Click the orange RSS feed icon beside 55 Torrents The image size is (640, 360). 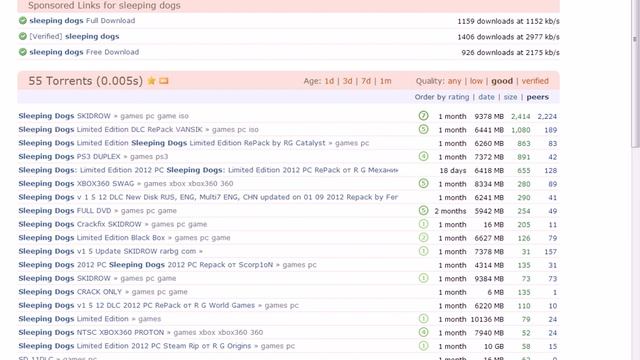164,81
